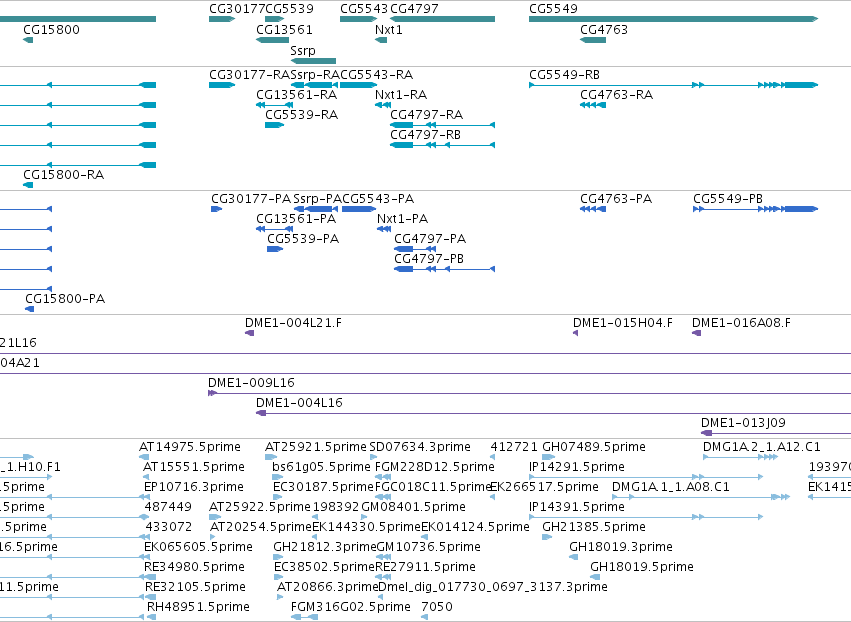Click protein label CG15800-PA
Image resolution: width=851 pixels, height=622 pixels.
tap(65, 299)
